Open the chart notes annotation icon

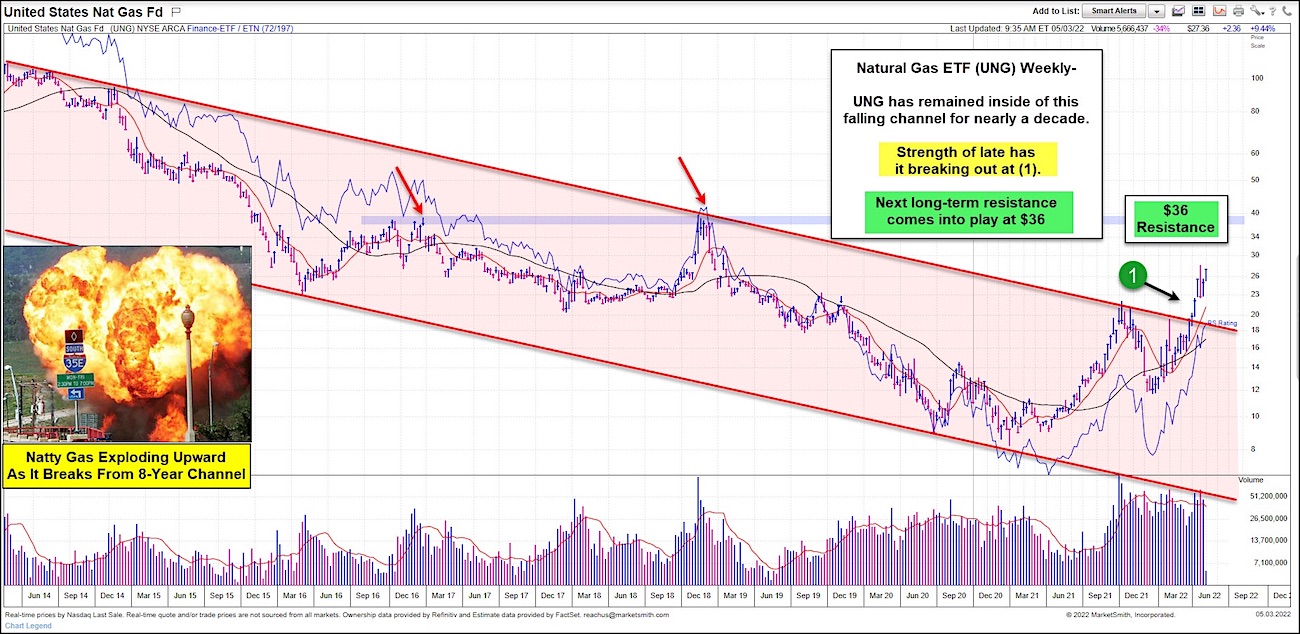coord(1178,10)
